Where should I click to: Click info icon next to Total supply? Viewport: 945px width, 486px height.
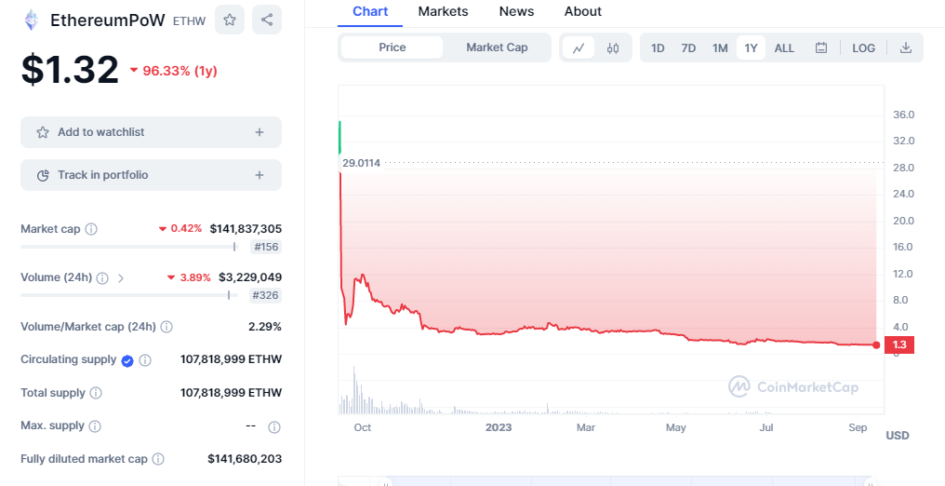click(96, 393)
